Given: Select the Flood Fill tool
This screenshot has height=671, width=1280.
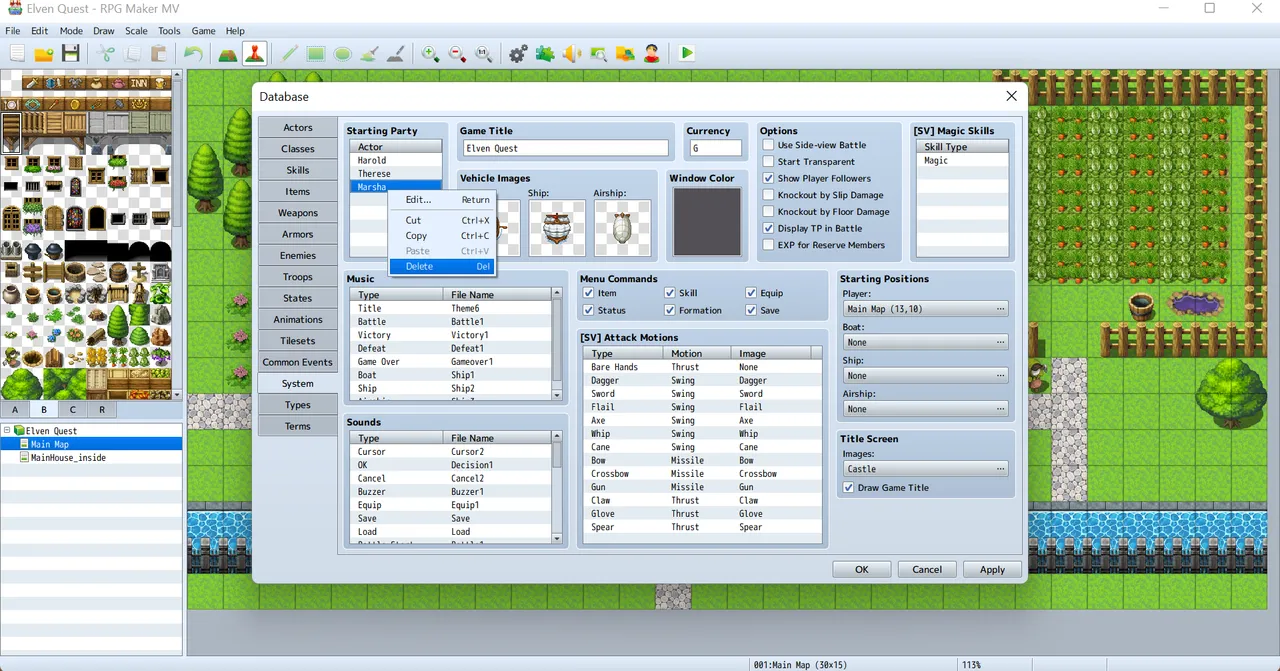Looking at the screenshot, I should coord(369,53).
